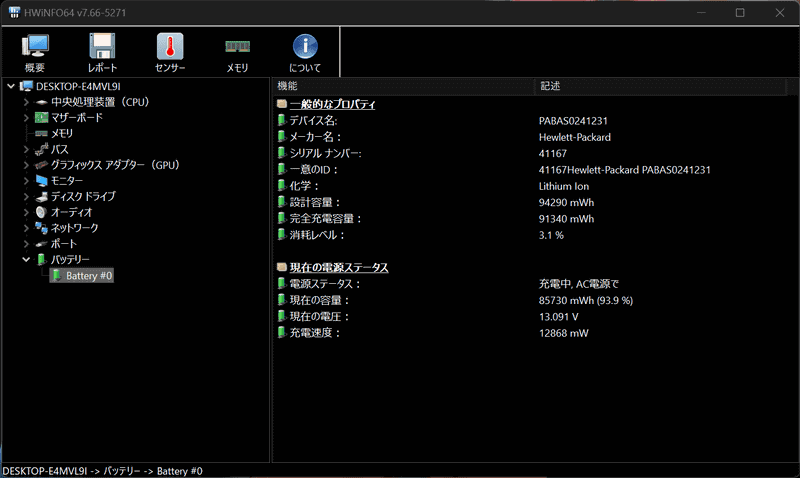Click folder icon beside 一般的なプロパティ
The height and width of the screenshot is (478, 800).
(282, 104)
